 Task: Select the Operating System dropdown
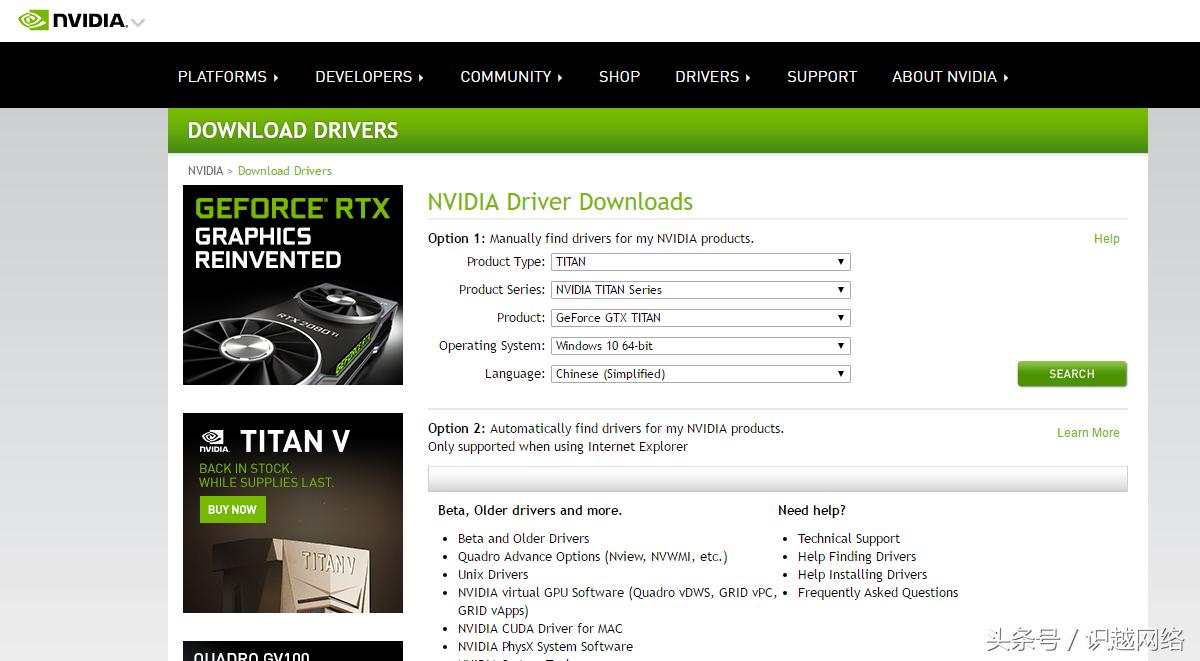tap(700, 346)
